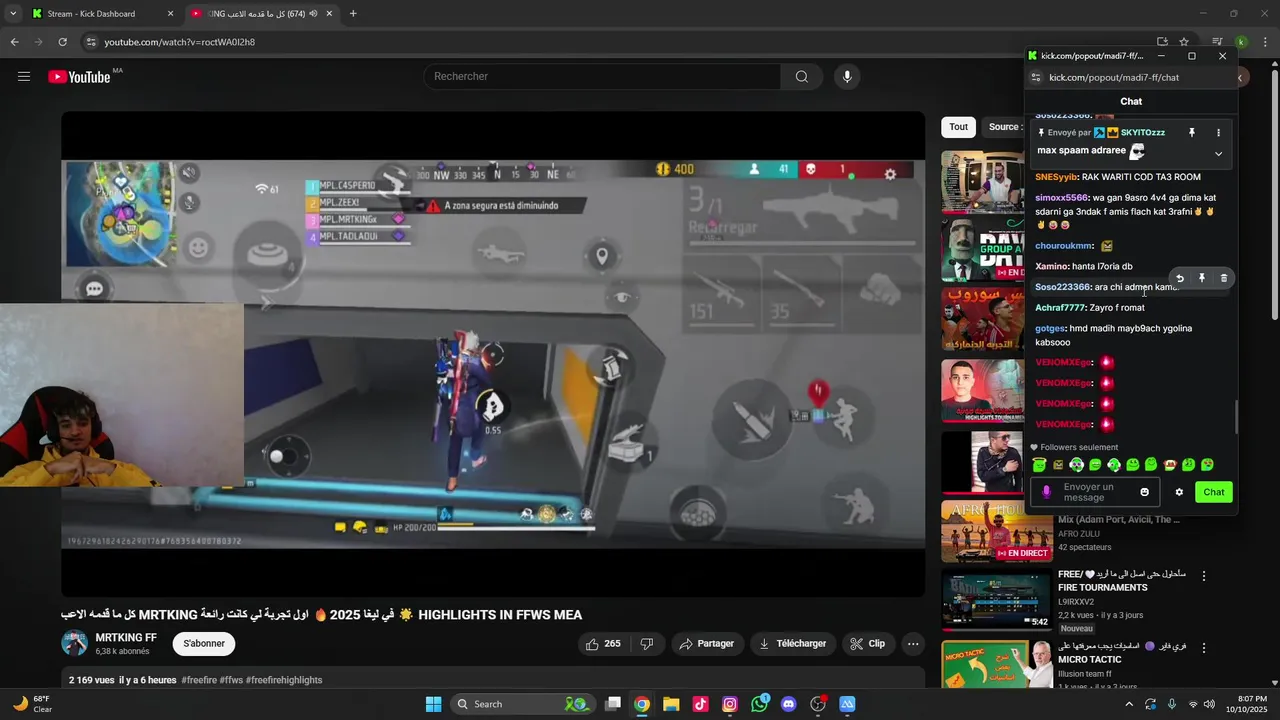View site information icon in address bar

91,42
